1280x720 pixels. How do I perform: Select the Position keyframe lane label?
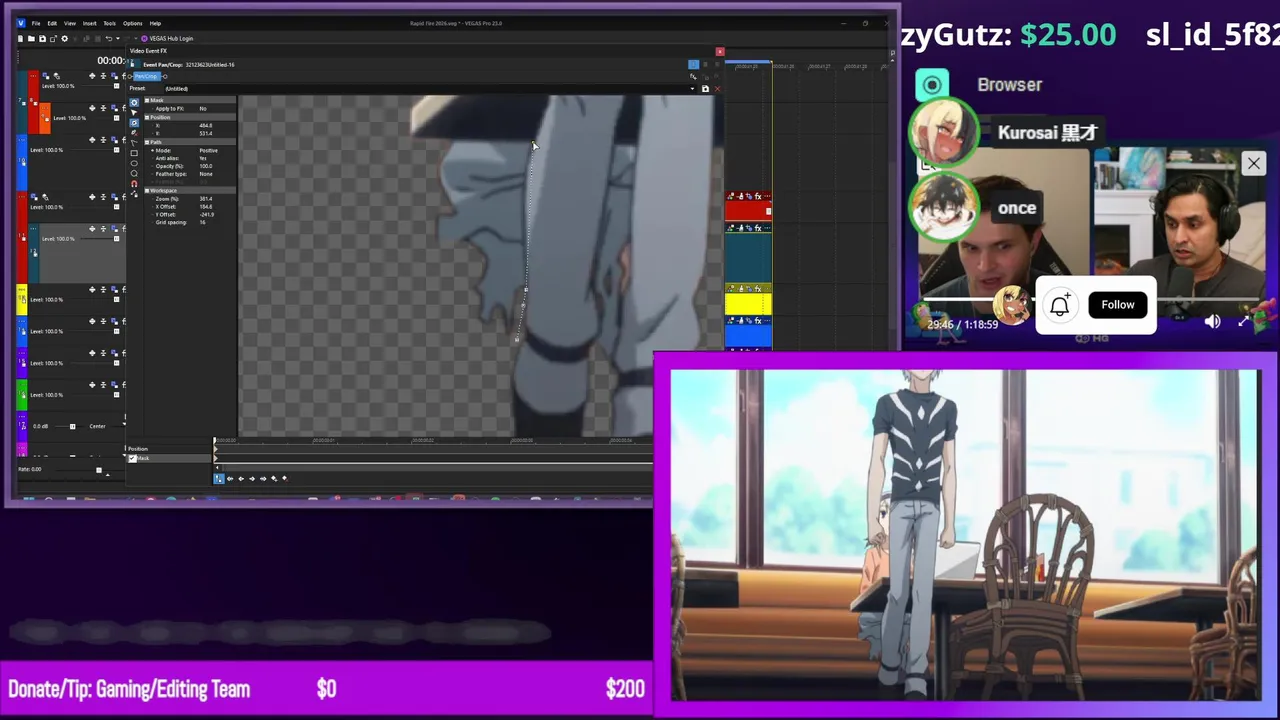point(138,449)
